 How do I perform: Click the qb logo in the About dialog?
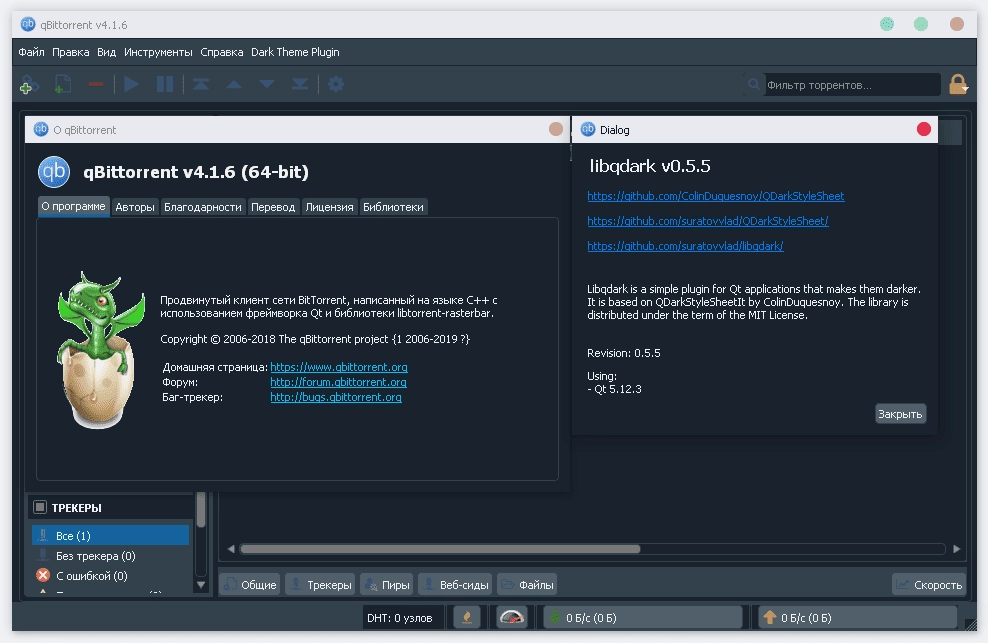point(54,171)
